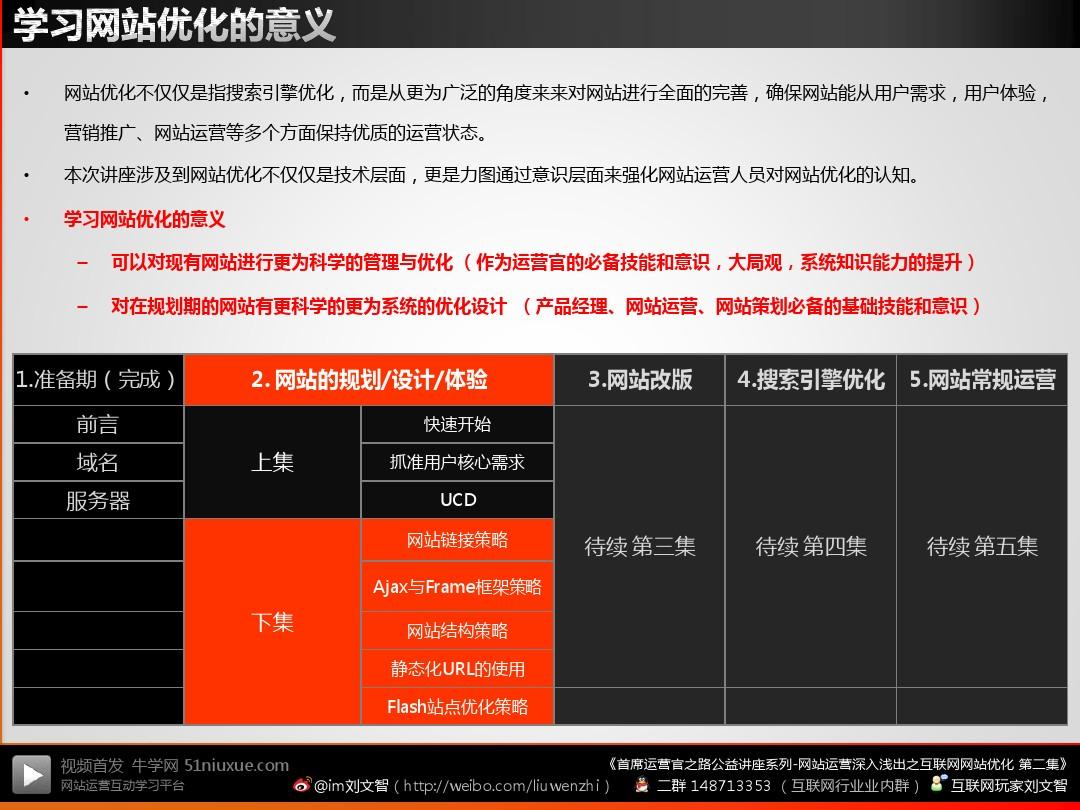Click the 51niuxue.com site text
This screenshot has height=810, width=1080.
point(236,765)
